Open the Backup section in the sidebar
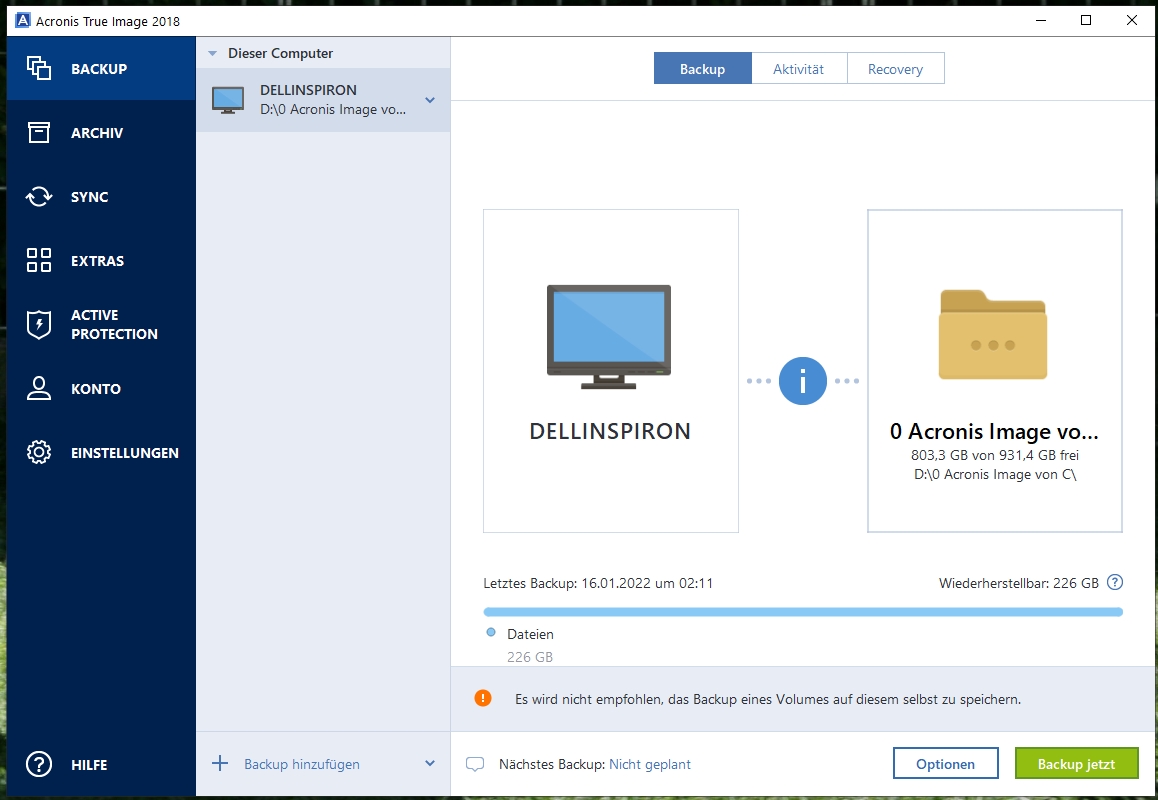1158x800 pixels. tap(101, 69)
